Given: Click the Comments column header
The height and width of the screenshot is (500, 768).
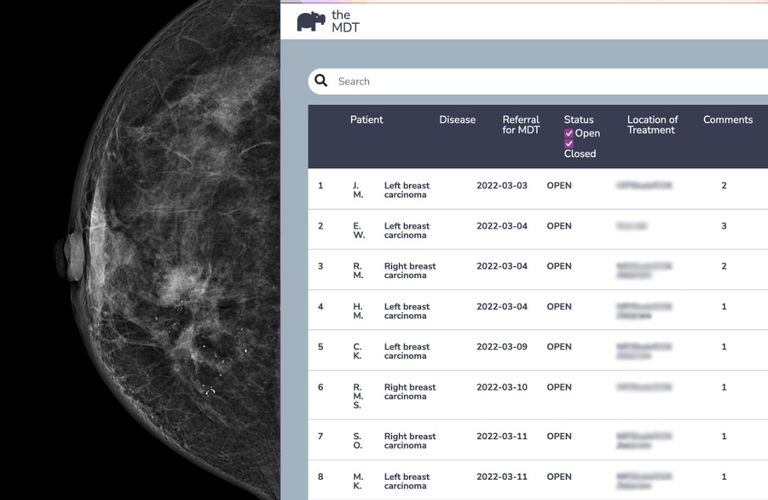Looking at the screenshot, I should click(728, 119).
